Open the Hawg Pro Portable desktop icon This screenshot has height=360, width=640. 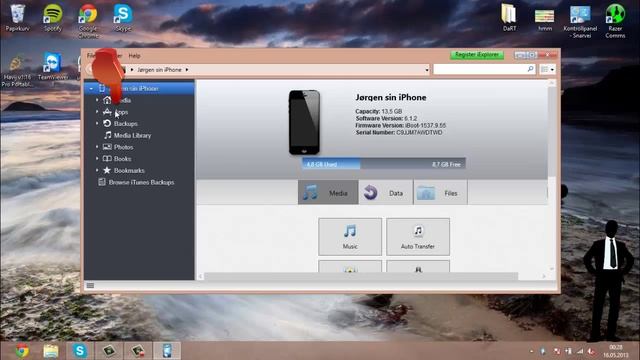coord(17,71)
